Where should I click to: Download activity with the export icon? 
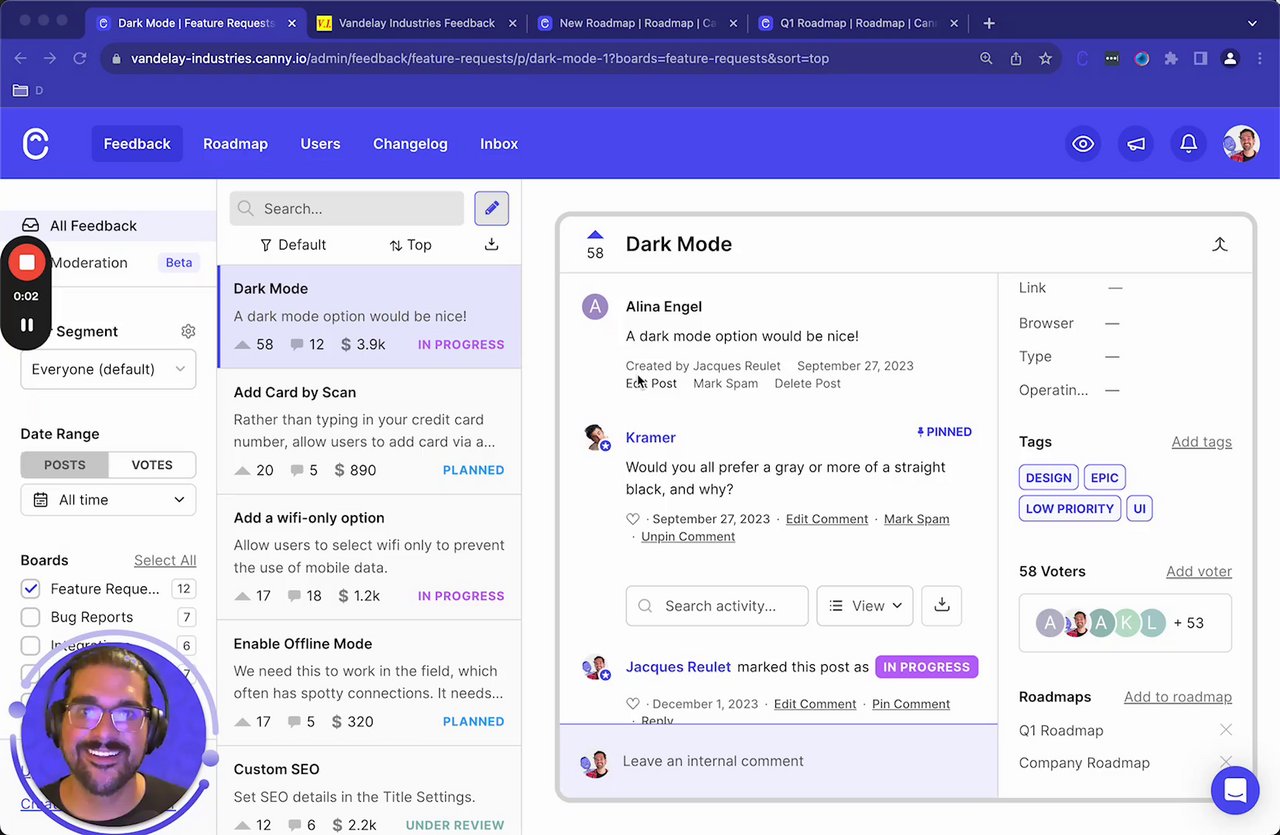(x=941, y=606)
